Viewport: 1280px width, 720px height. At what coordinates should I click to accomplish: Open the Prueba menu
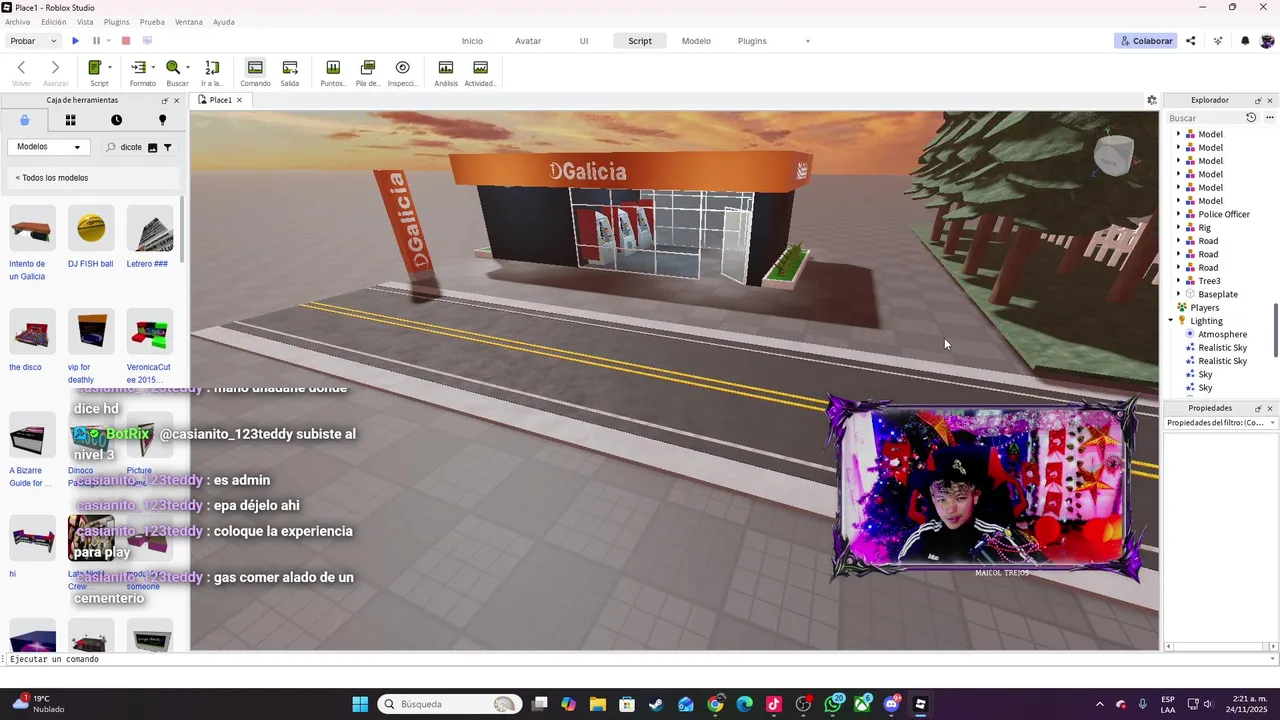[152, 22]
